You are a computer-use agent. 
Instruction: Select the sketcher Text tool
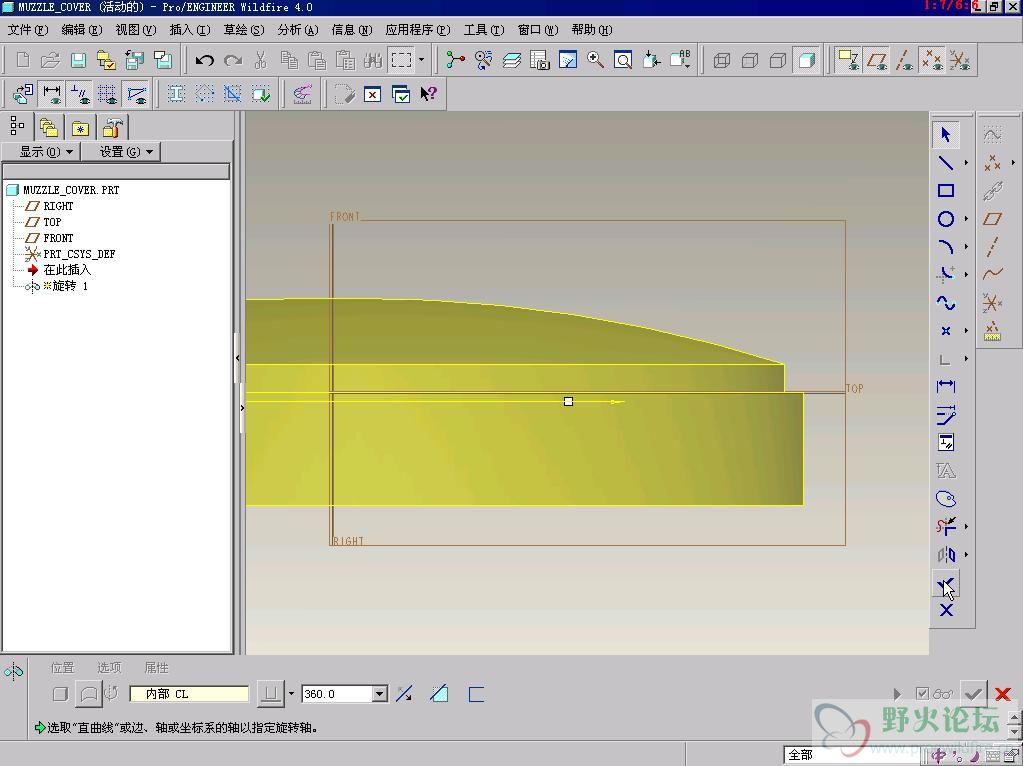click(x=945, y=470)
